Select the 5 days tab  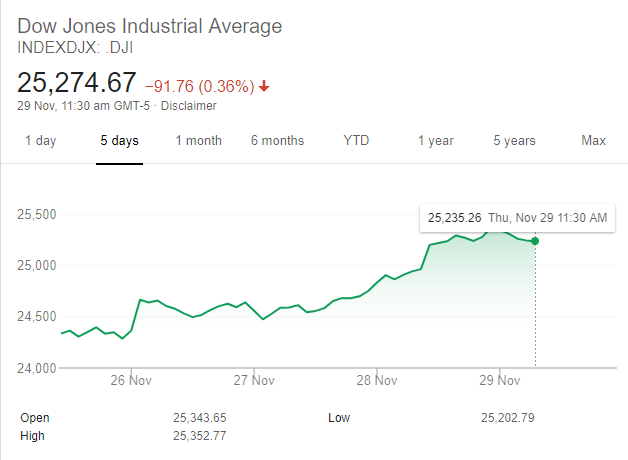tap(119, 141)
